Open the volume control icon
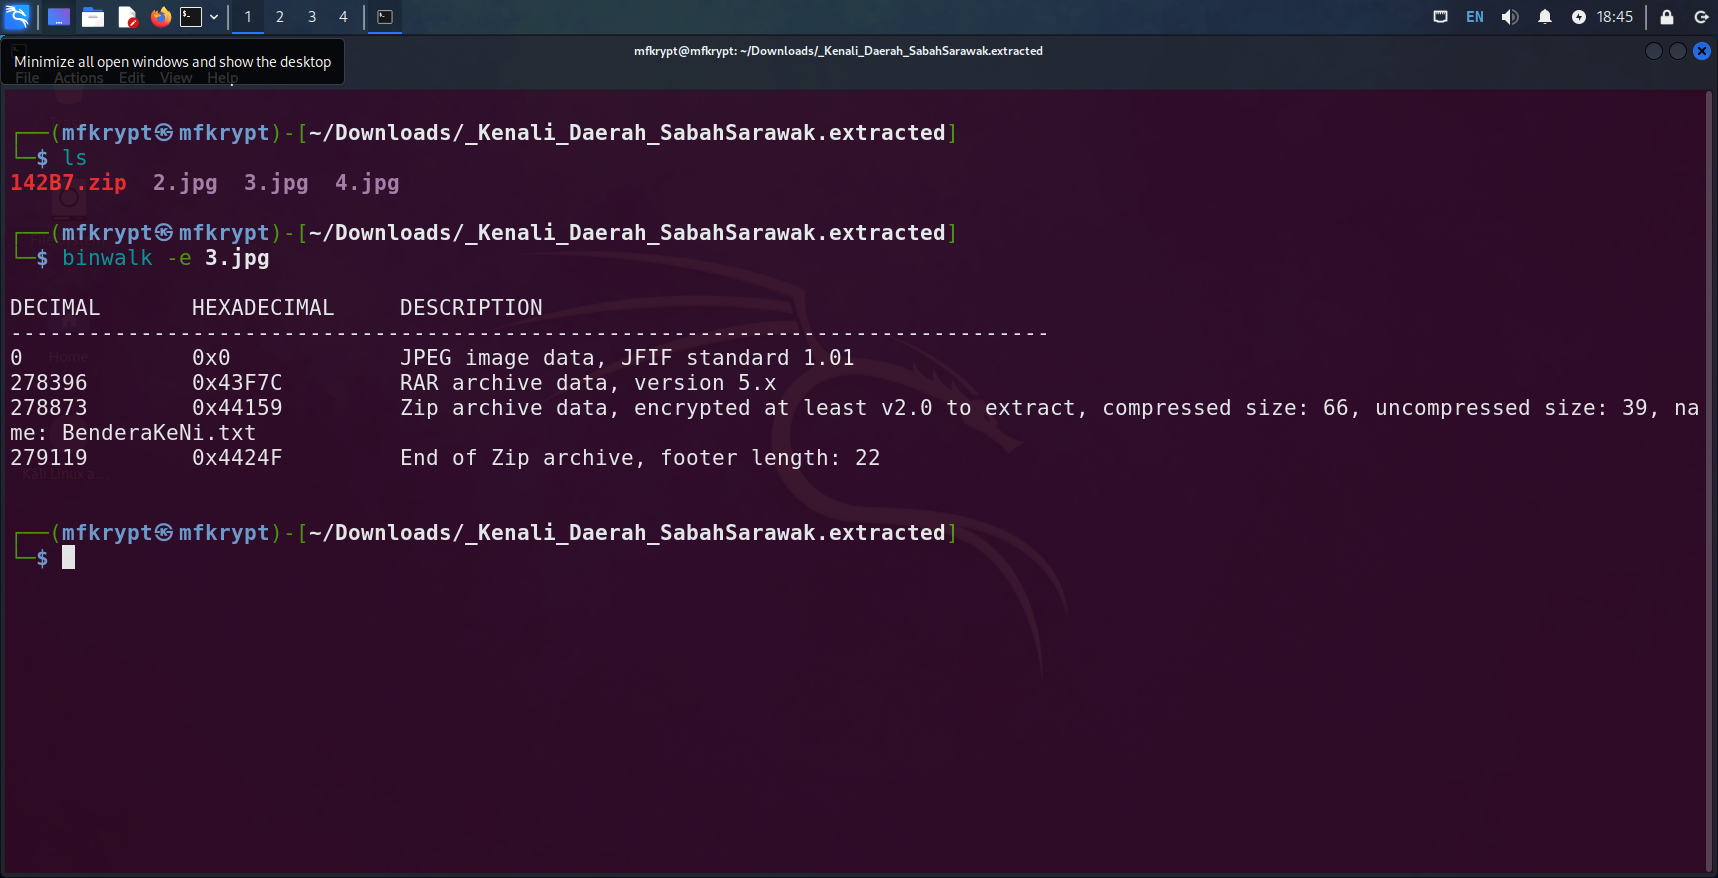This screenshot has width=1718, height=878. [1509, 17]
